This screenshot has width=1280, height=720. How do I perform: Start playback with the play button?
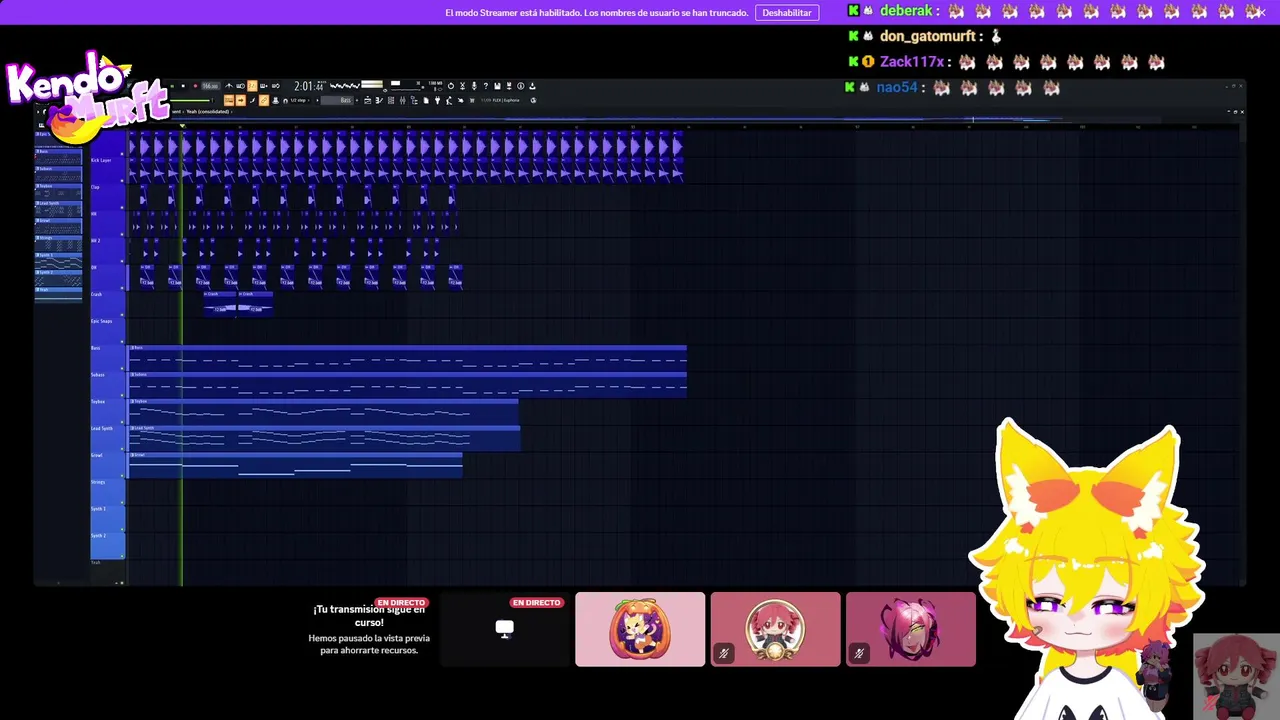172,86
